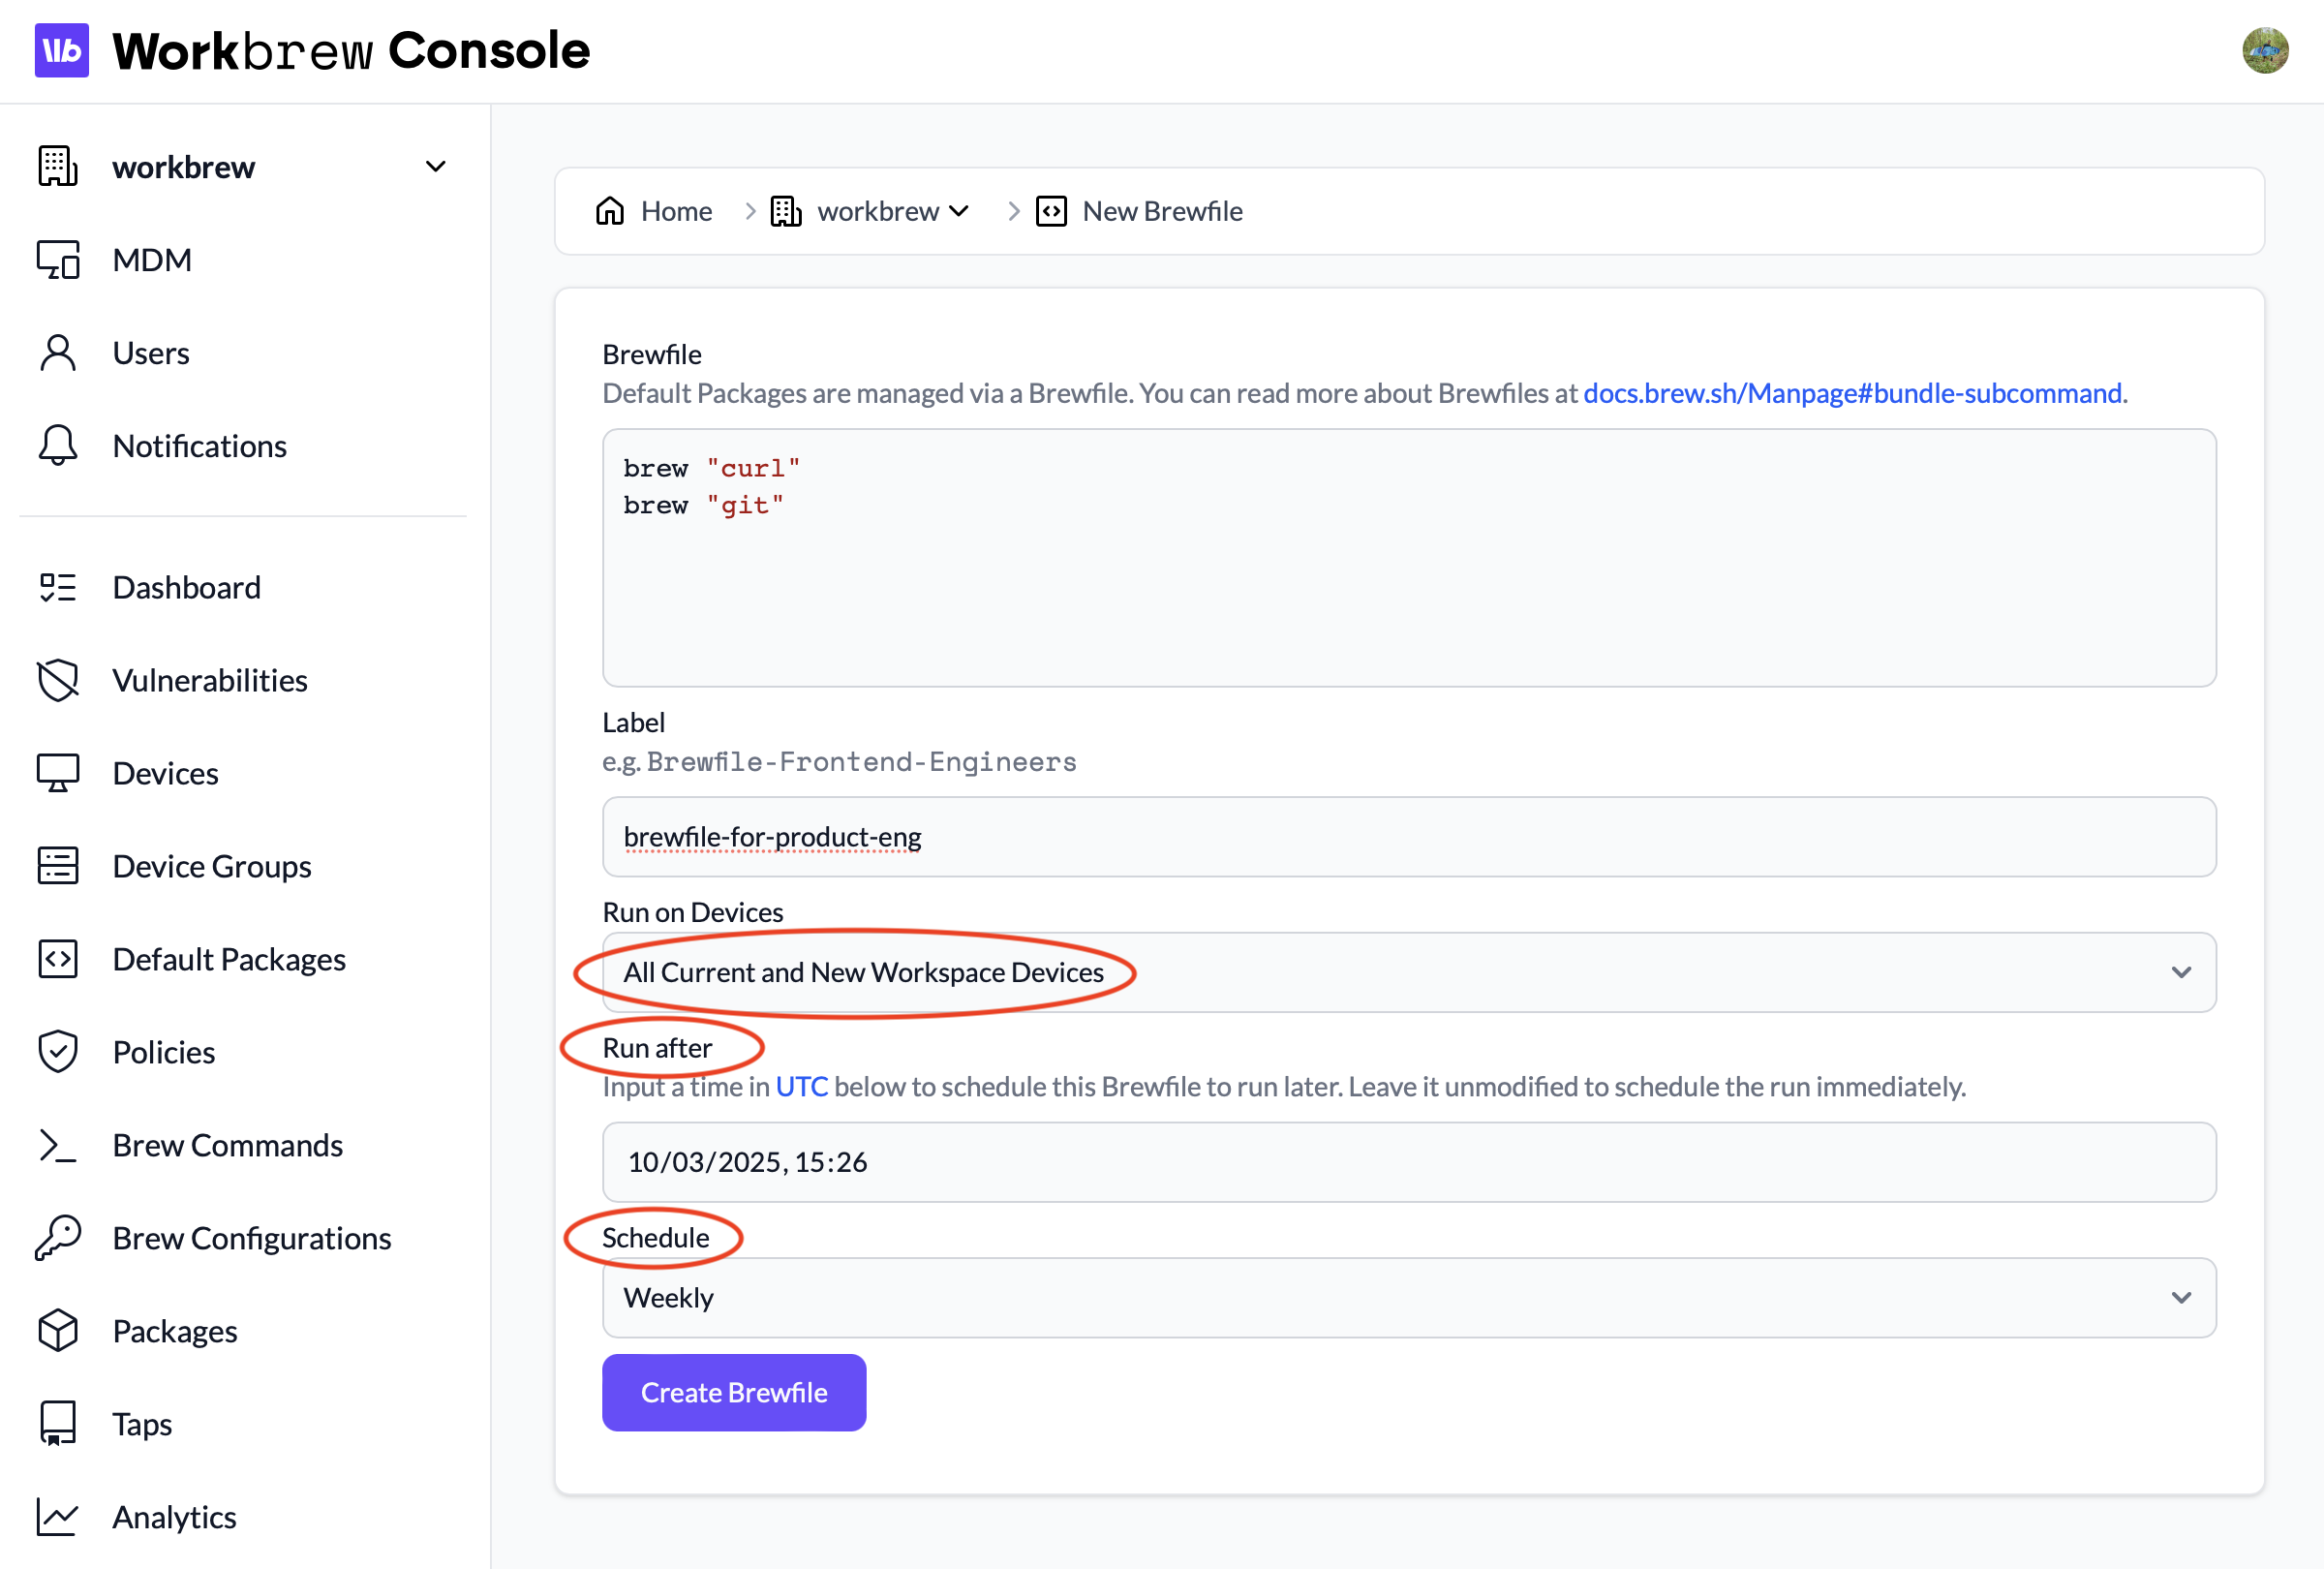Expand workbrew dropdown in breadcrumb
Screen dimensions: 2324x1569
point(959,211)
